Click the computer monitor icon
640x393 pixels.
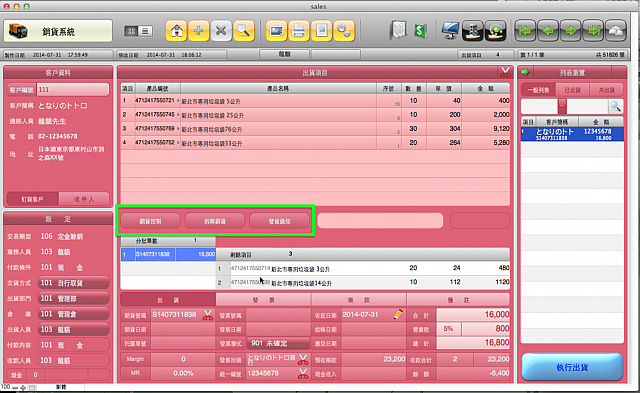click(451, 31)
